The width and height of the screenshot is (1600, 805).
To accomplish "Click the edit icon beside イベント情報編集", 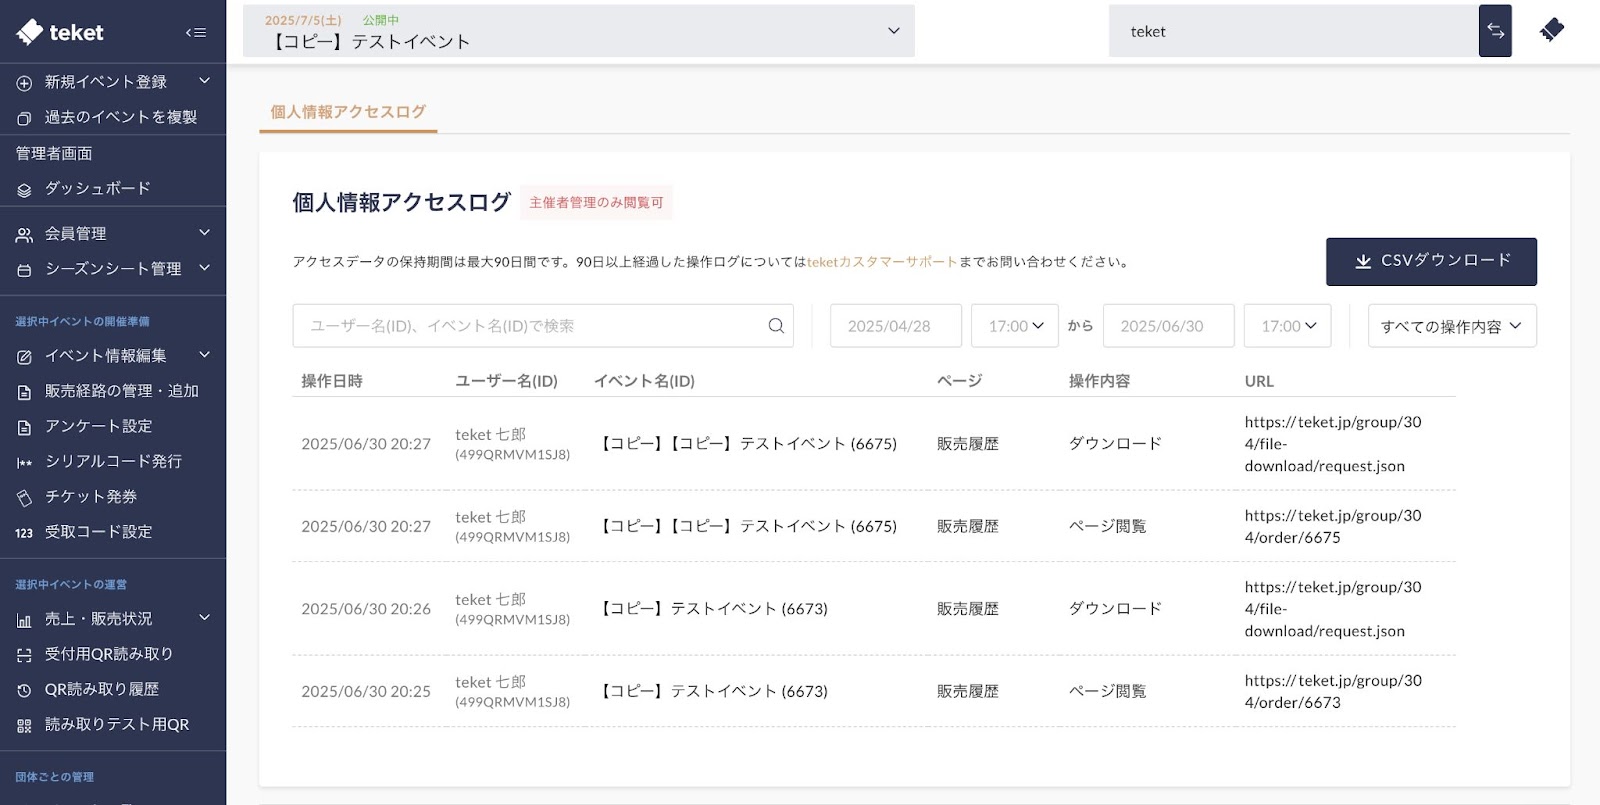I will click(x=24, y=356).
